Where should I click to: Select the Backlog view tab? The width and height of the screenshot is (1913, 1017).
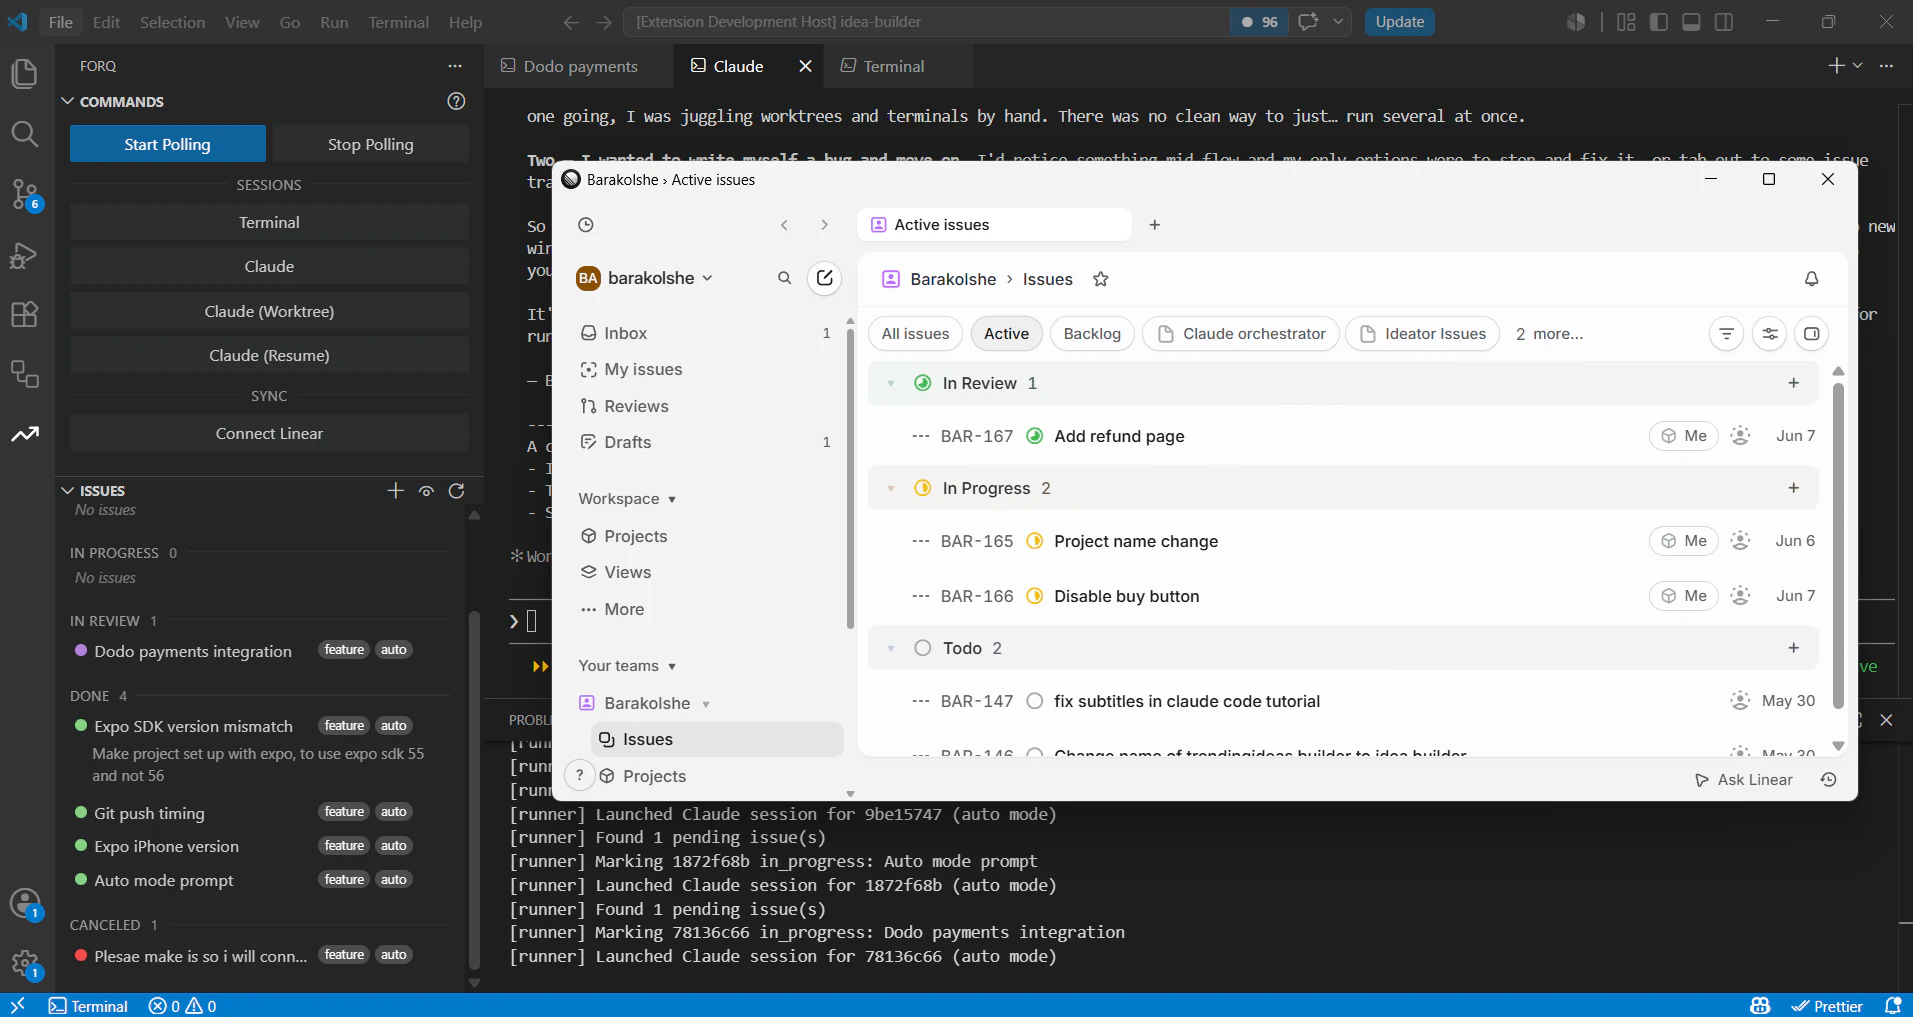tap(1092, 334)
